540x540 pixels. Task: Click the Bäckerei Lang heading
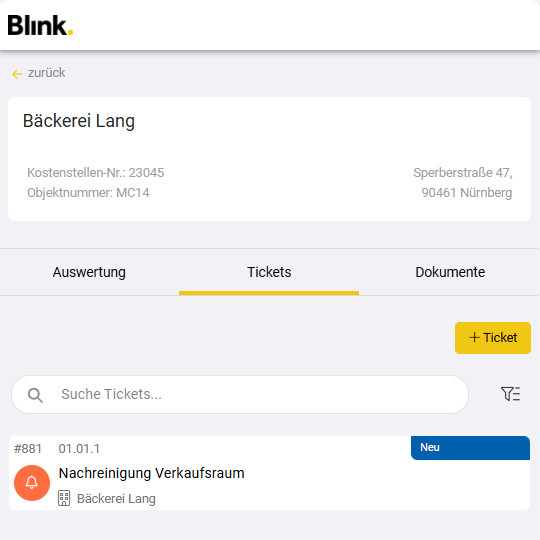click(79, 121)
